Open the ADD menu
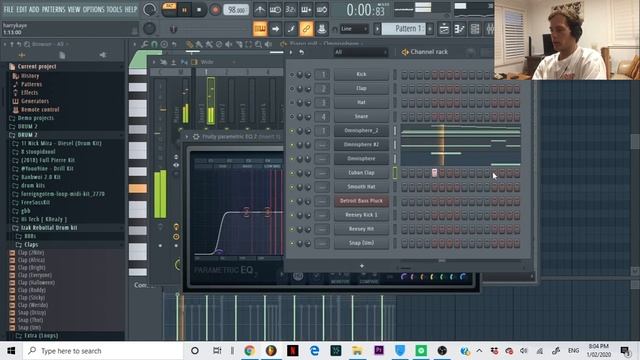 click(x=34, y=9)
